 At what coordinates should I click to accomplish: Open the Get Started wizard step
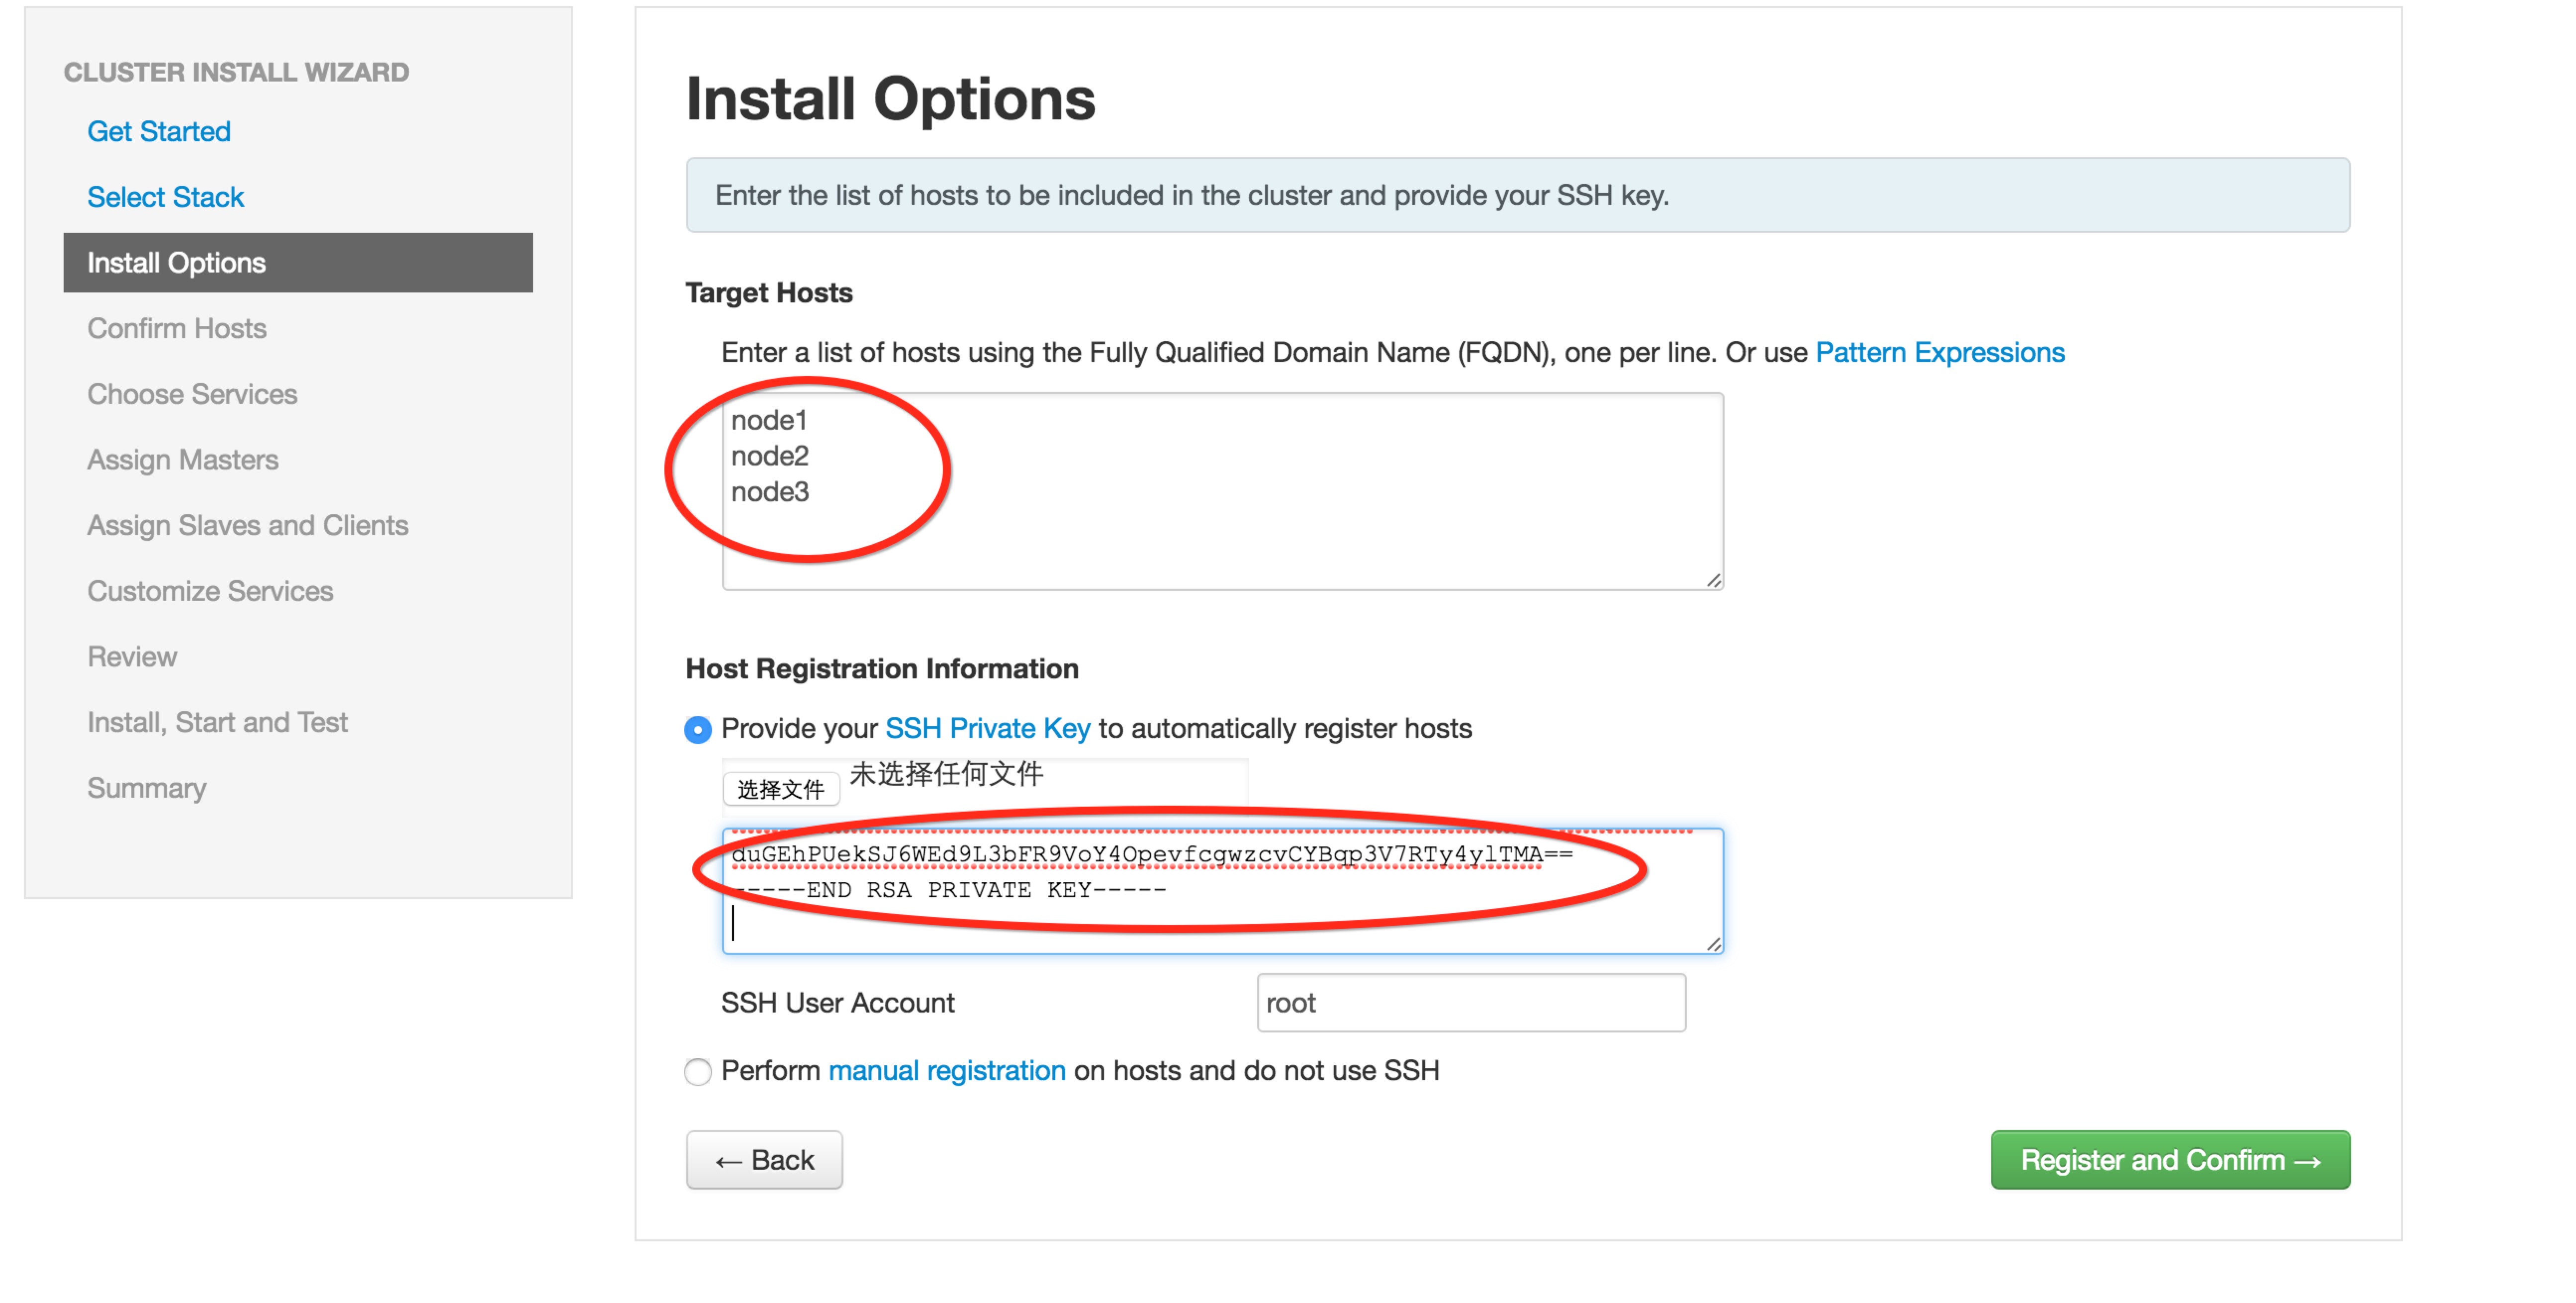(159, 131)
